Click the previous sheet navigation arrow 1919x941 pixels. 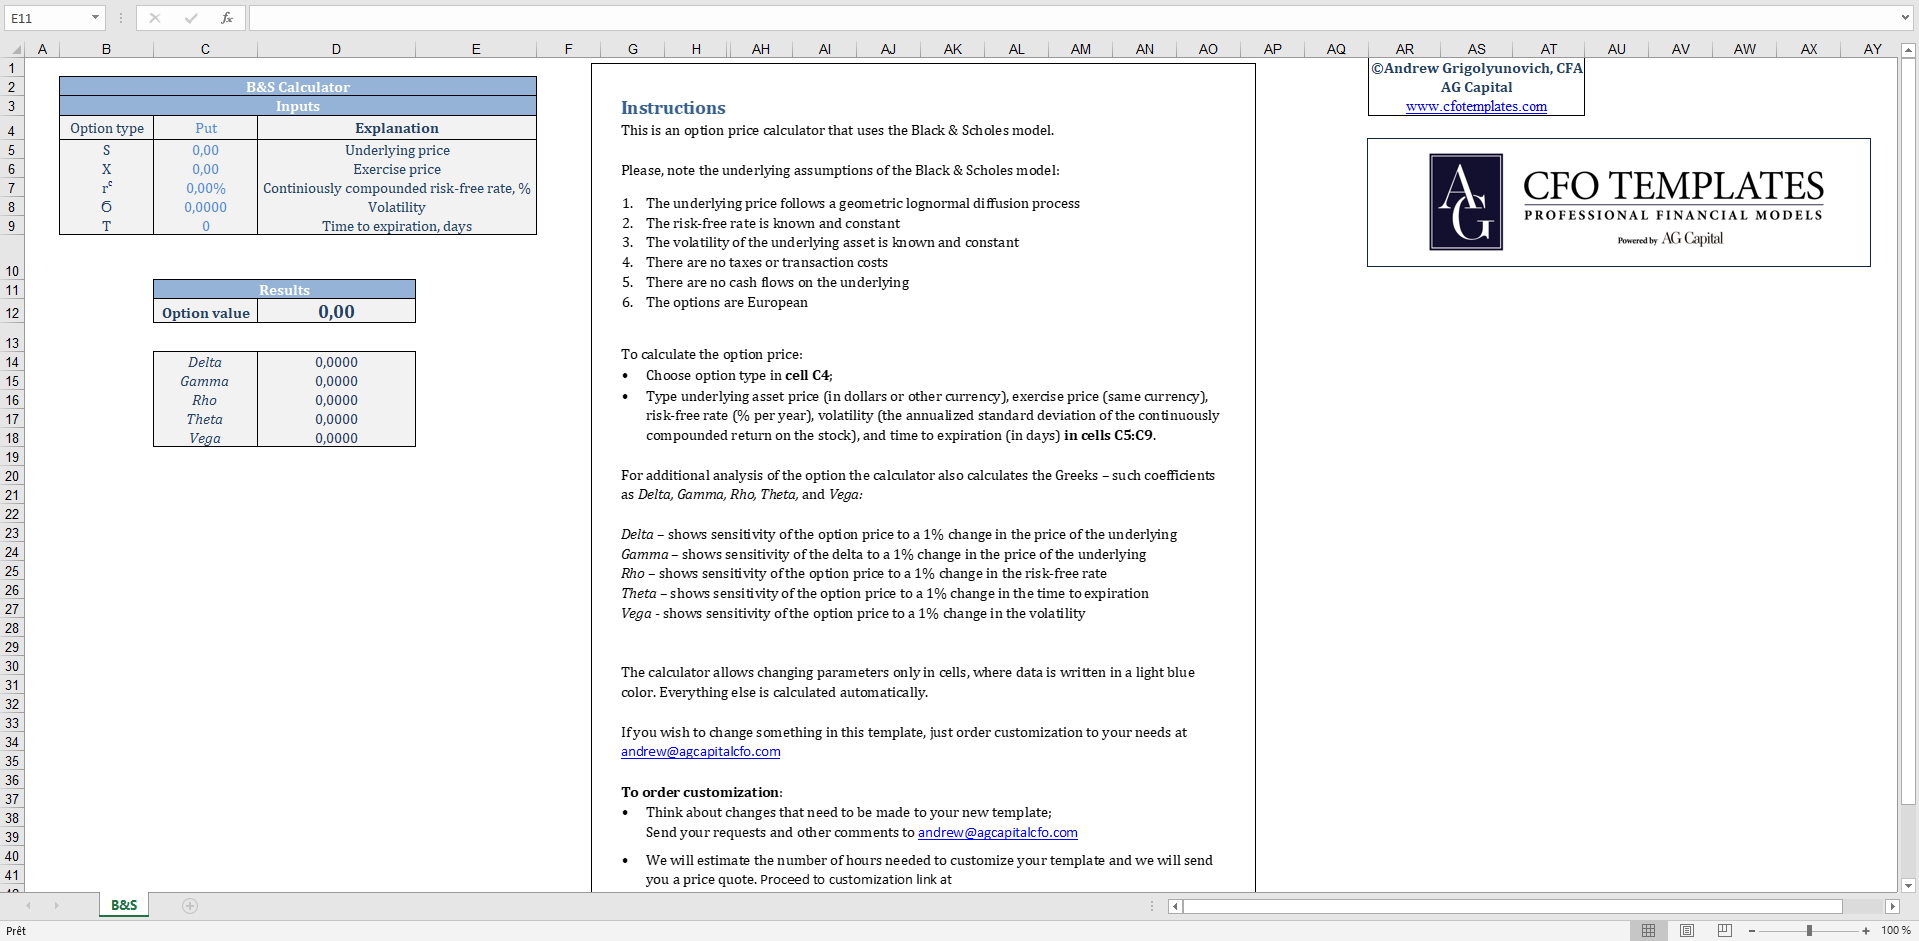click(29, 906)
